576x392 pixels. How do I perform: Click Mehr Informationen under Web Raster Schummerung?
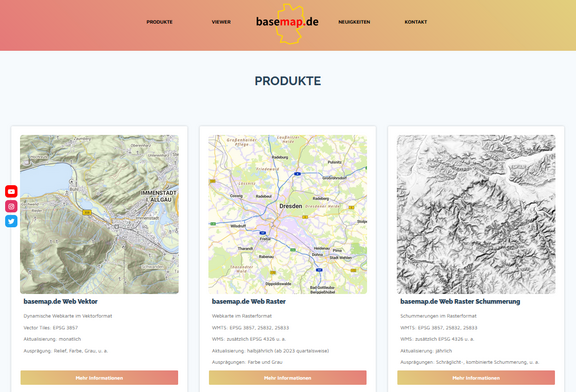[x=476, y=378]
